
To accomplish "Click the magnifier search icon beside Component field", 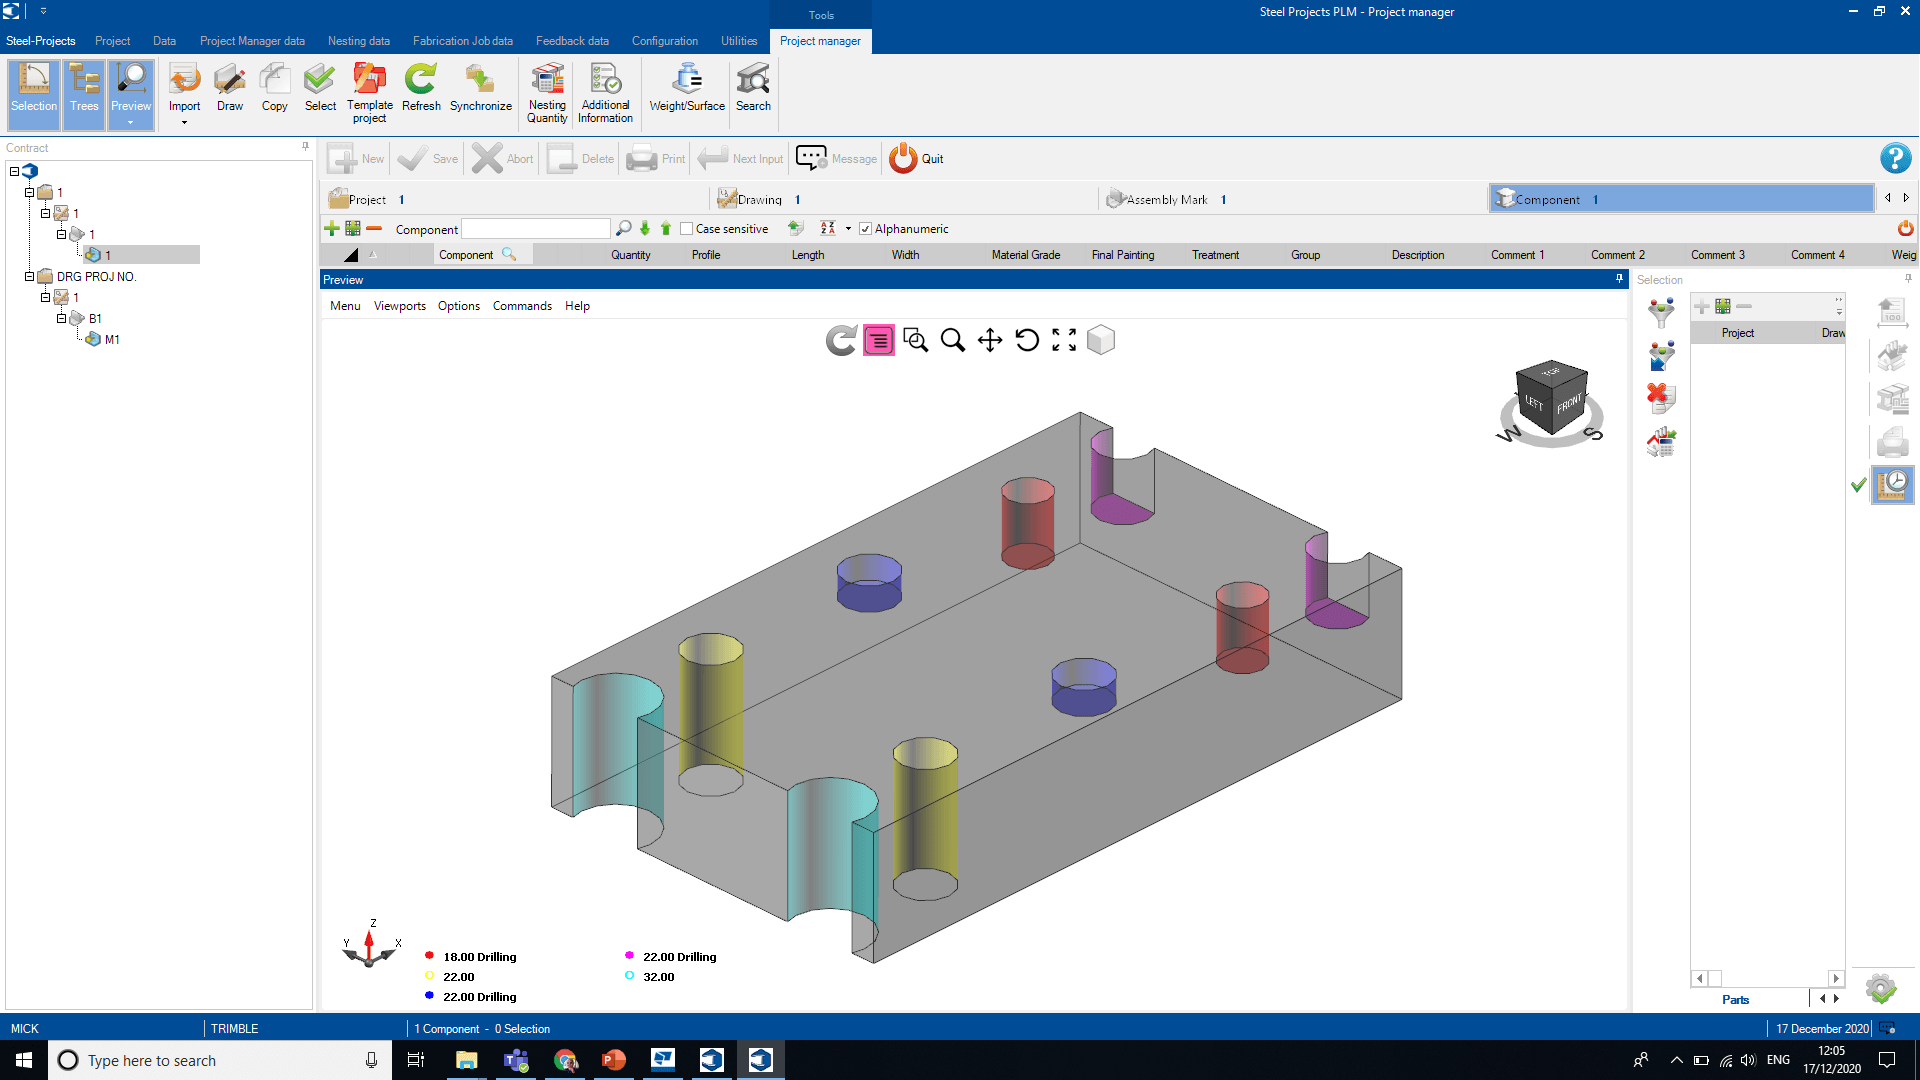I will (624, 229).
